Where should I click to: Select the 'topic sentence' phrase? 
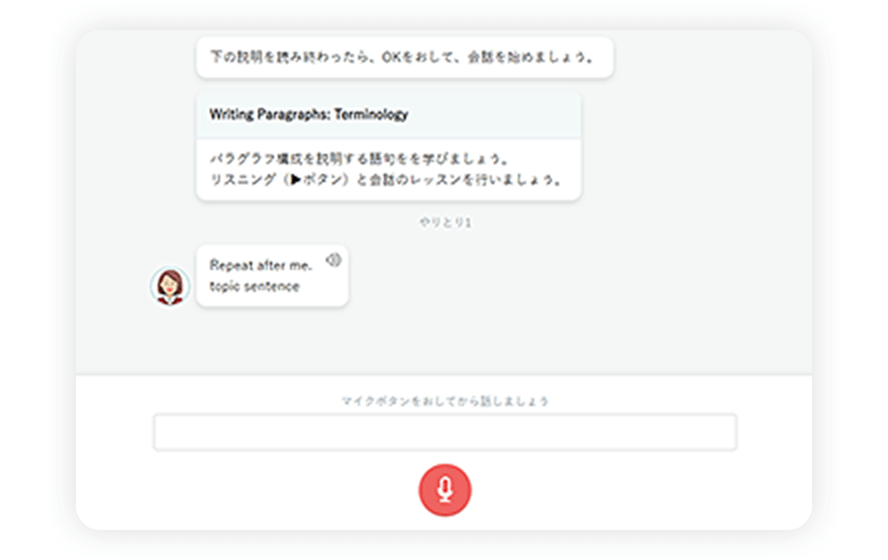(x=254, y=286)
